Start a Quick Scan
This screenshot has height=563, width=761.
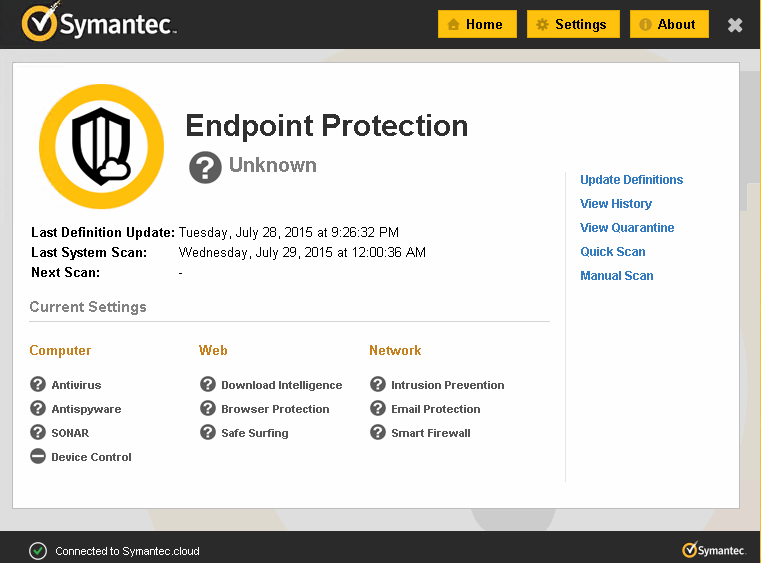pyautogui.click(x=613, y=252)
